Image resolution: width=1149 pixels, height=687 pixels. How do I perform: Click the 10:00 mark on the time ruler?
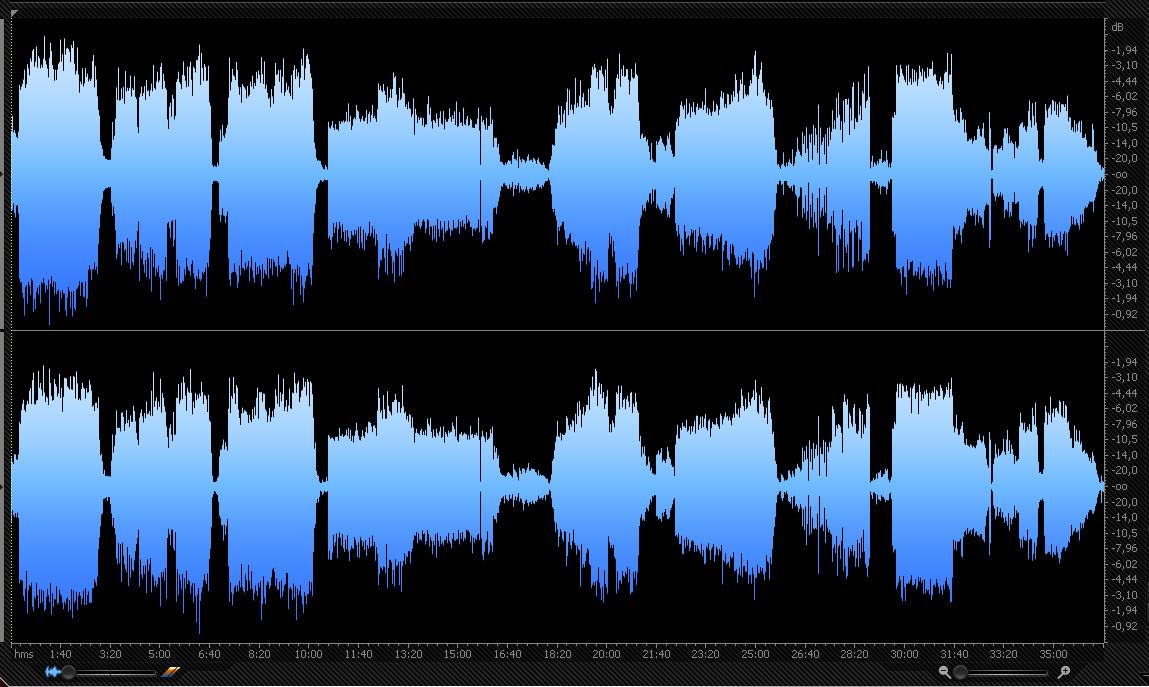click(308, 654)
